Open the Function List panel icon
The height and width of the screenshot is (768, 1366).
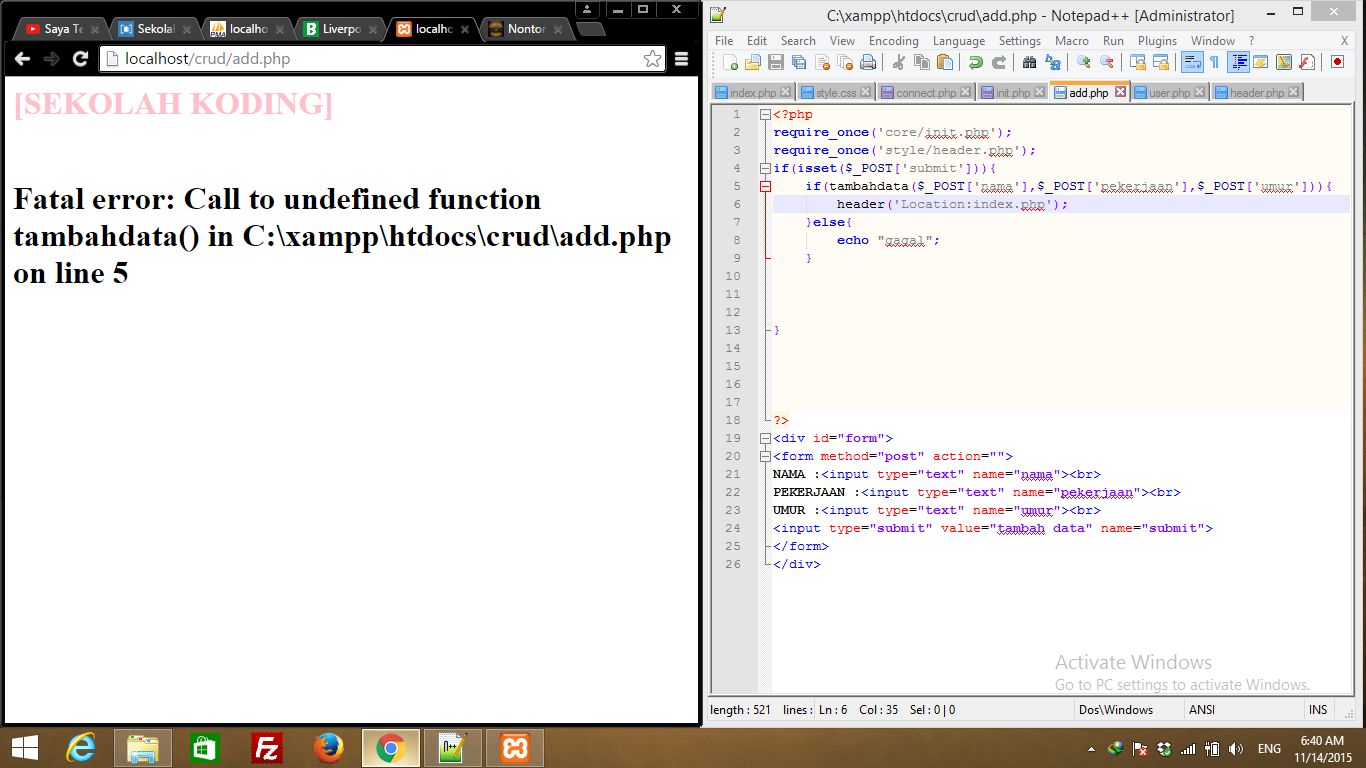pos(1306,62)
